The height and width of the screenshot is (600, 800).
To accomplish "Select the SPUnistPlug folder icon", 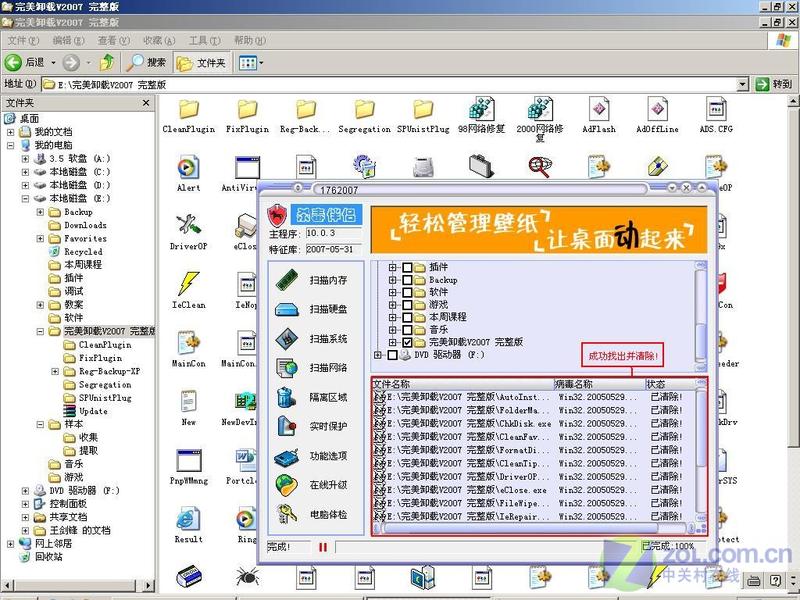I will pyautogui.click(x=423, y=109).
